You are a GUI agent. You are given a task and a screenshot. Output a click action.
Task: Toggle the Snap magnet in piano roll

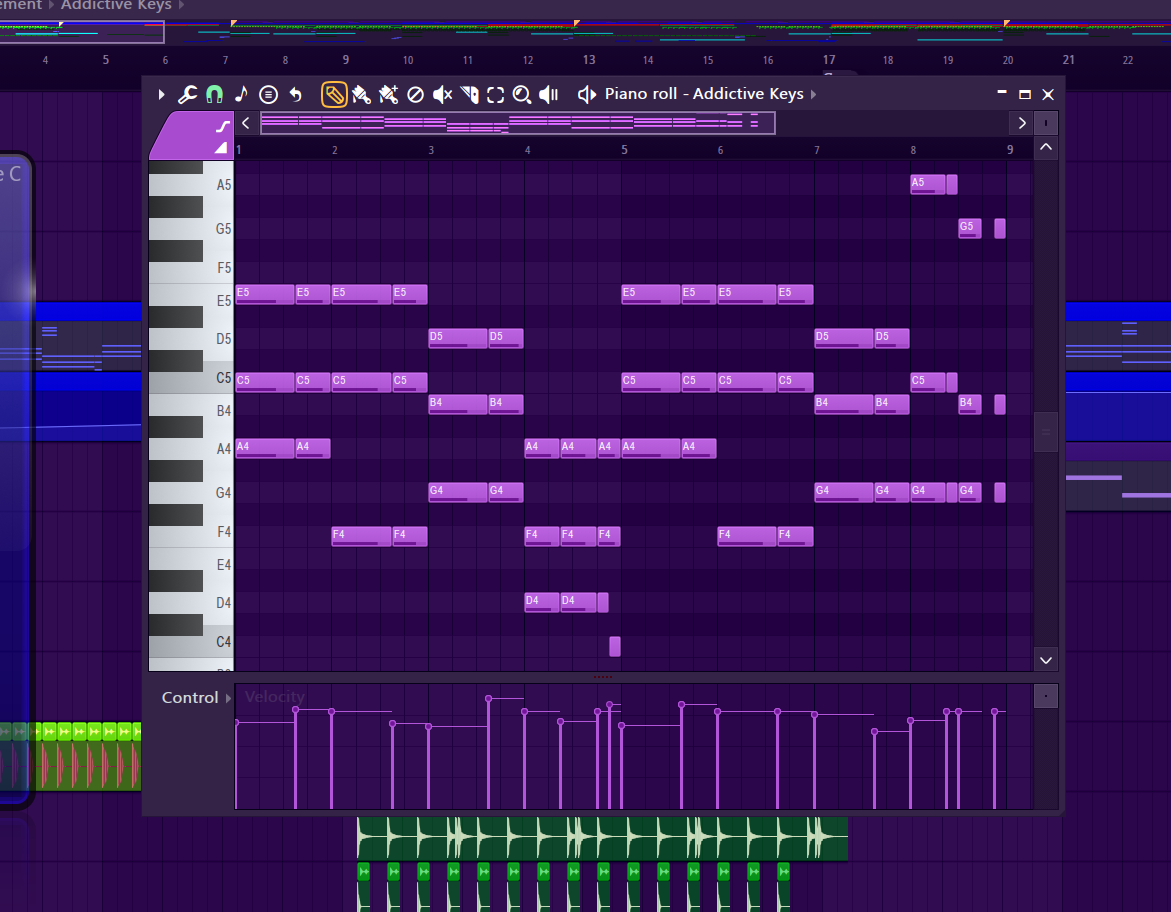pos(214,95)
